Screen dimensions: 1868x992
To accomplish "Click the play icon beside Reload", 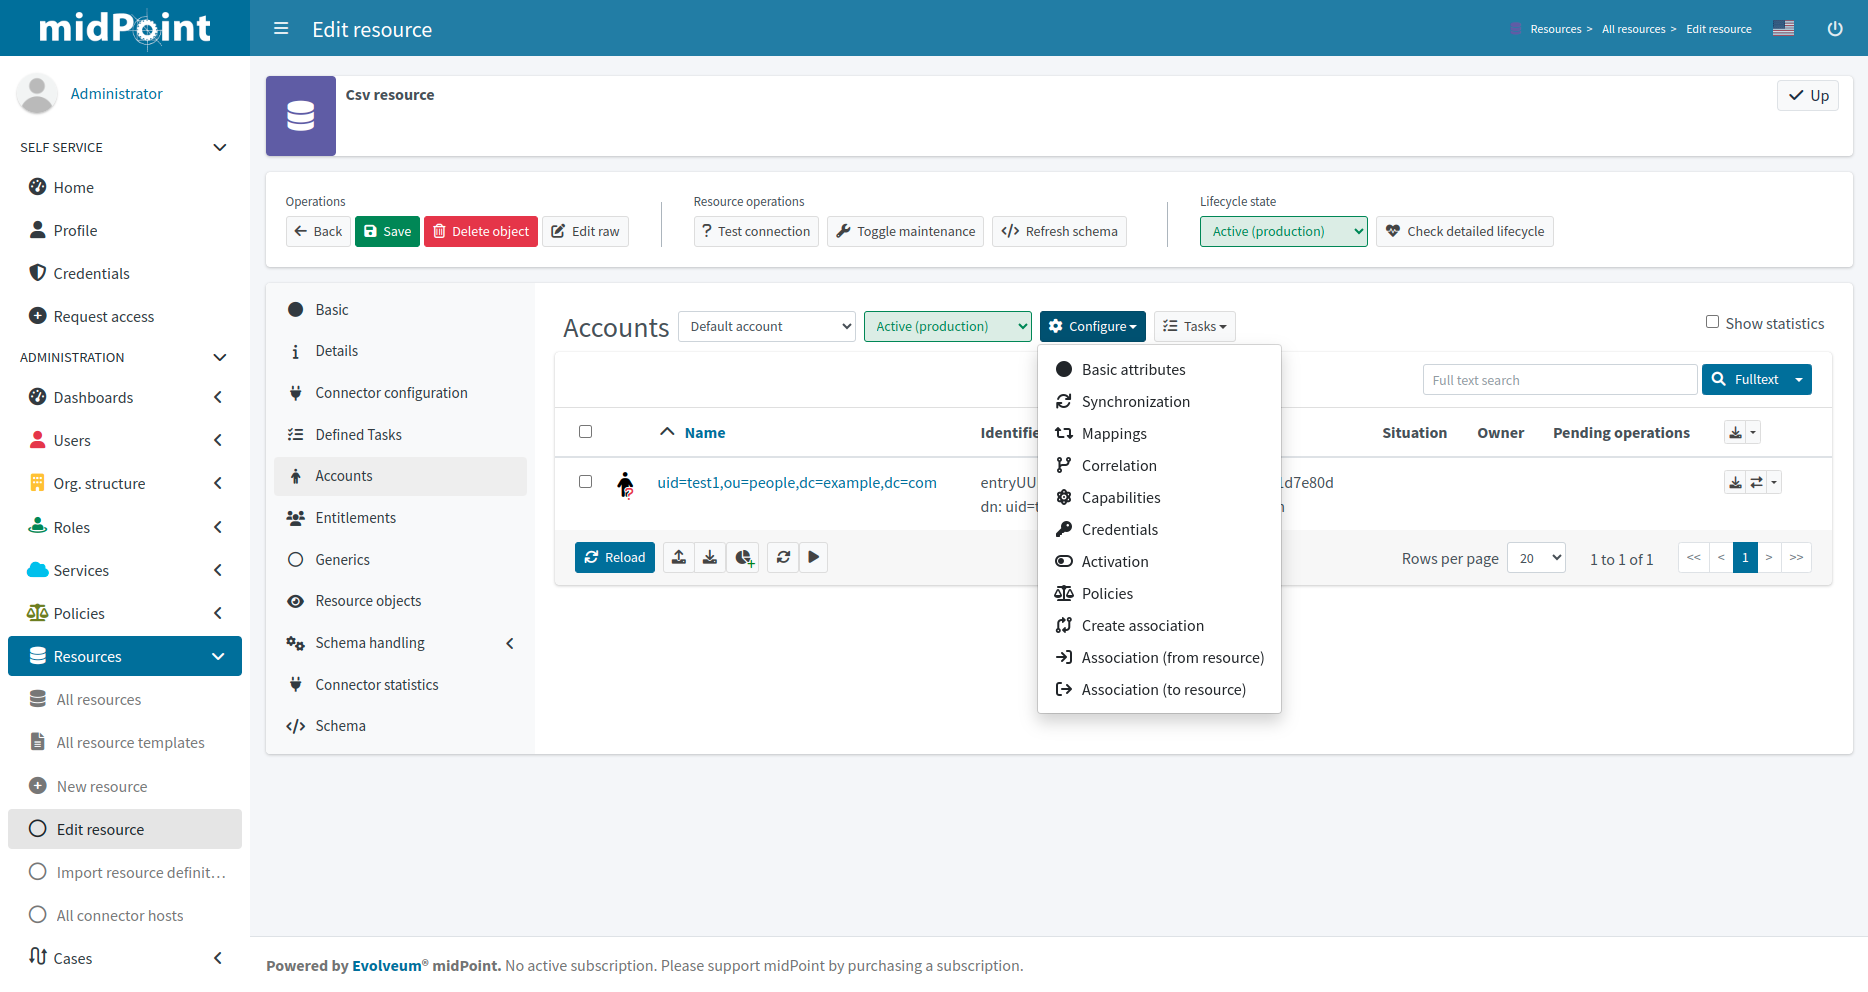I will click(813, 557).
